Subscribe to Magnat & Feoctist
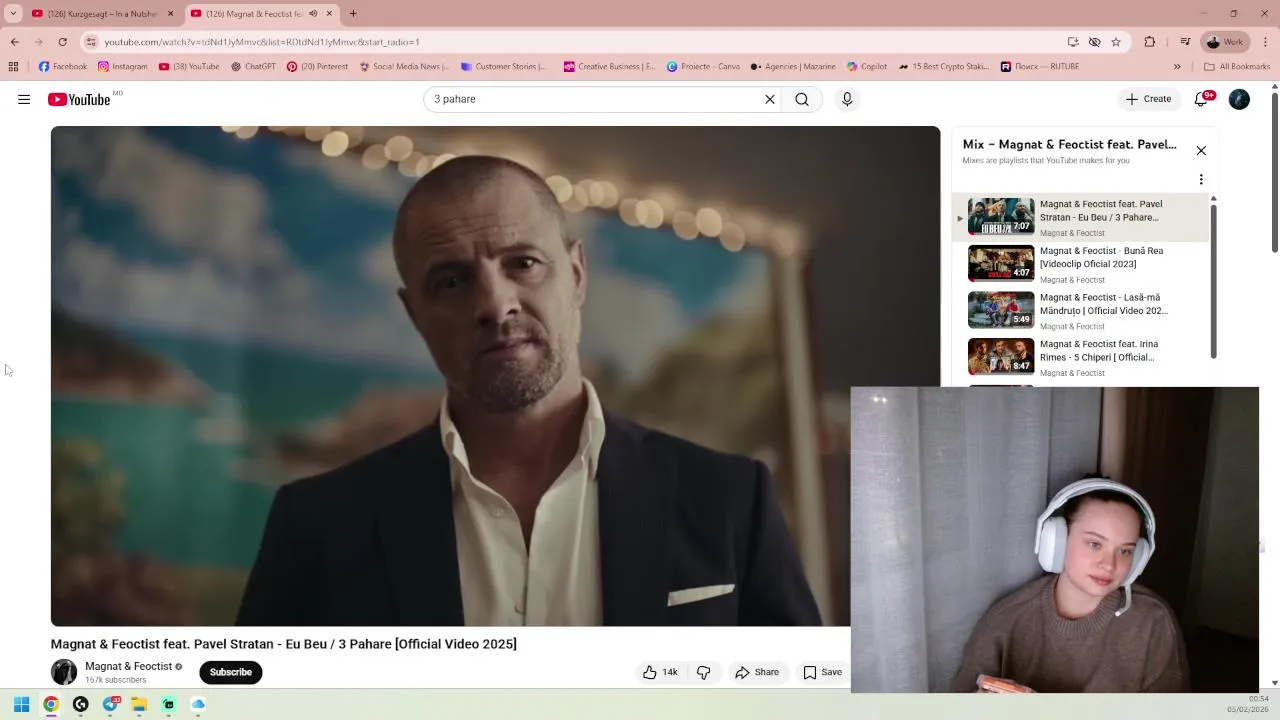The height and width of the screenshot is (720, 1280). [x=231, y=672]
